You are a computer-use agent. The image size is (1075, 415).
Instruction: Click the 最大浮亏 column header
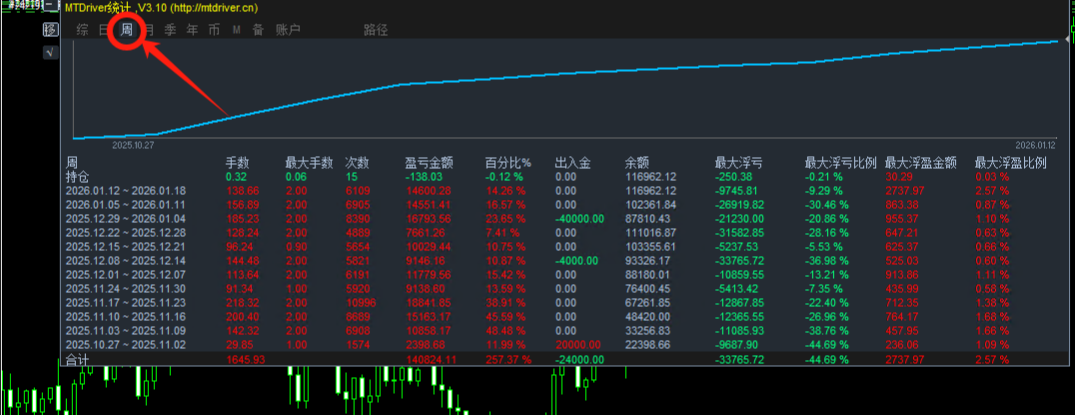[738, 162]
